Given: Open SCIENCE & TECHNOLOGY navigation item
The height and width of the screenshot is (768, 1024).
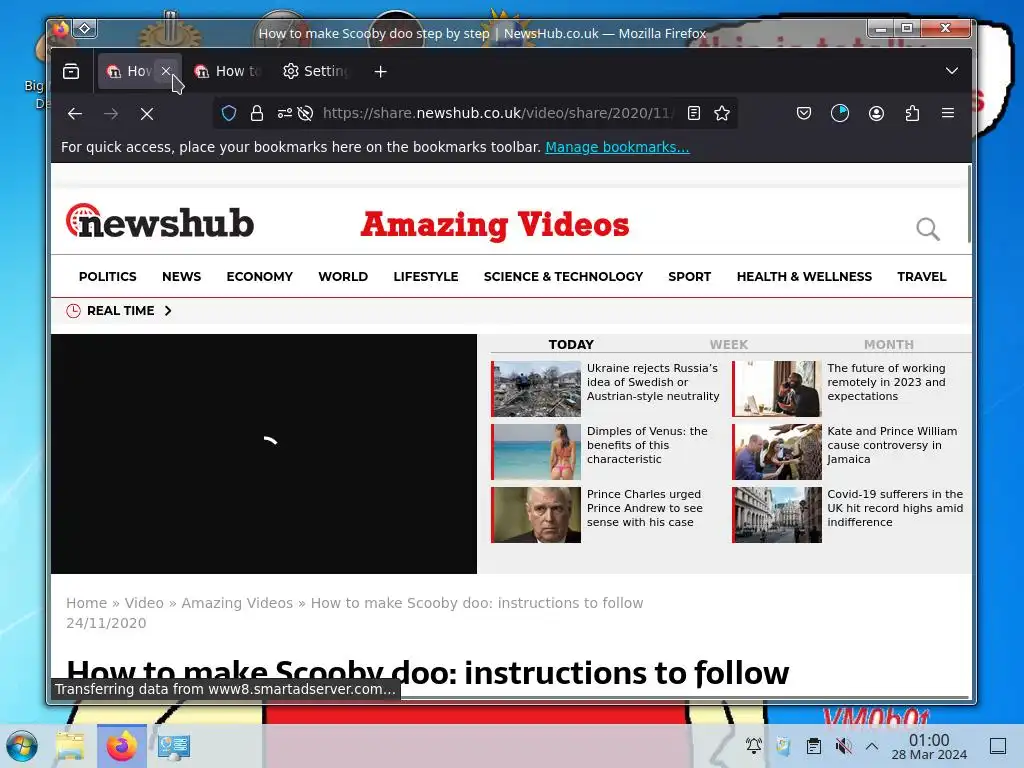Looking at the screenshot, I should 563,277.
